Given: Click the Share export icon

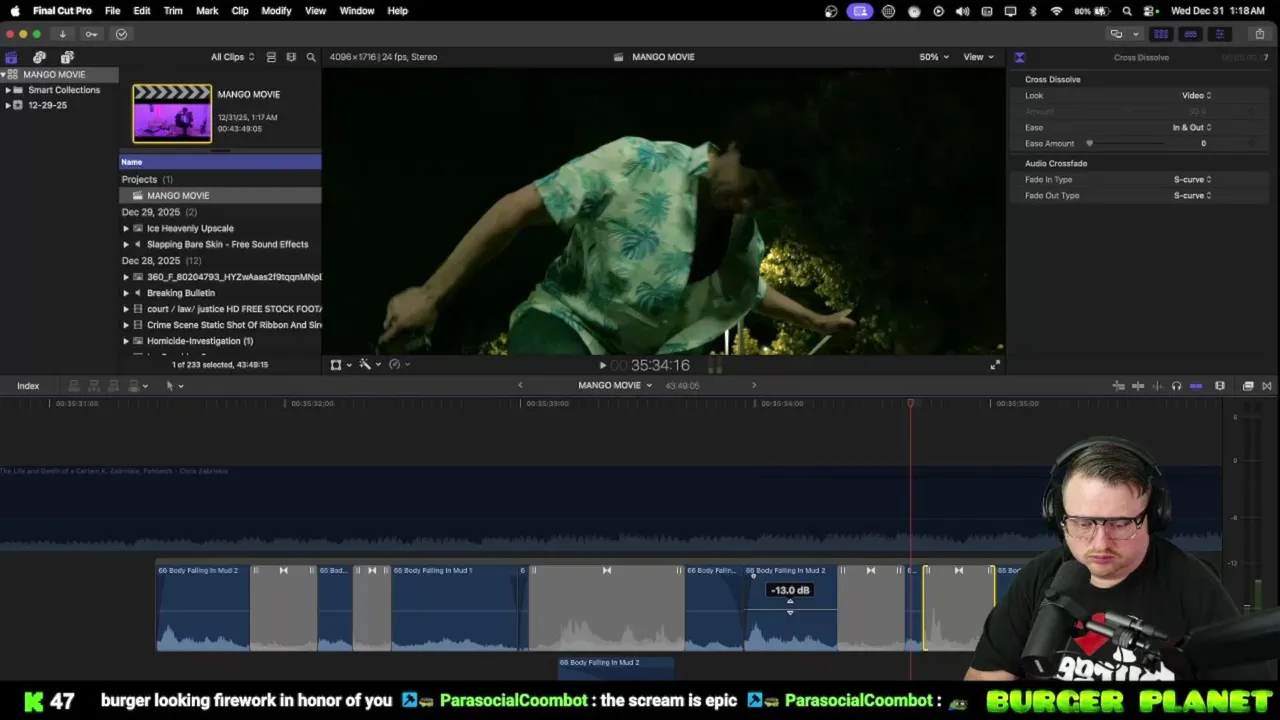Looking at the screenshot, I should click(1259, 34).
